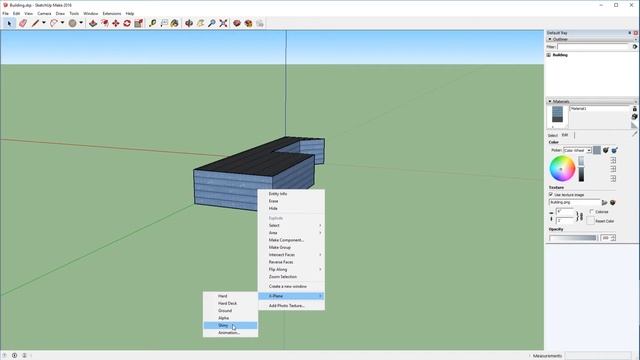
Task: Toggle Use texture image checkbox
Action: pos(551,195)
